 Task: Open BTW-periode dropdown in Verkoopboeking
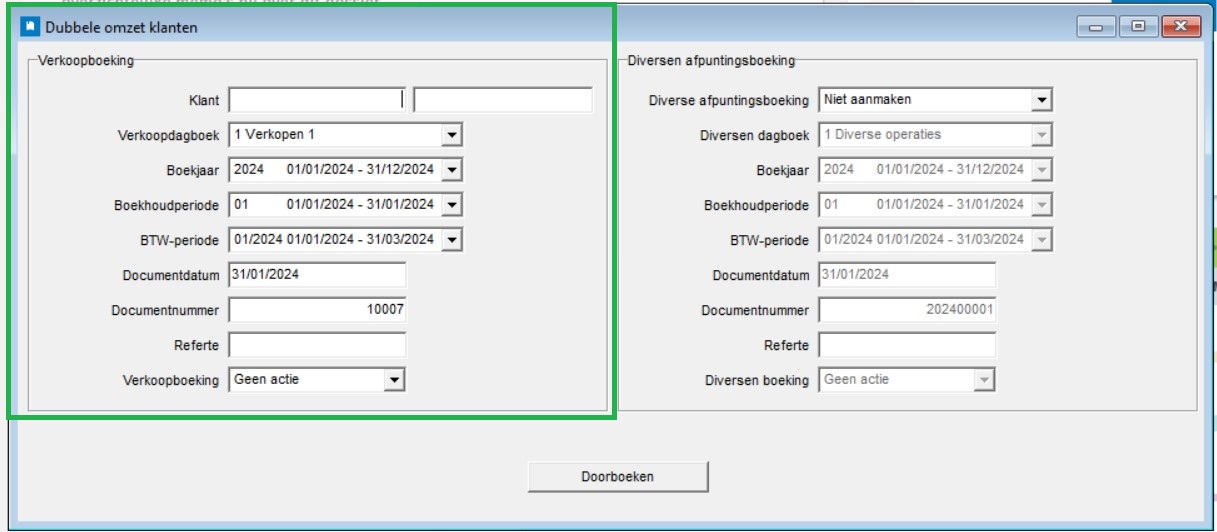(x=452, y=240)
